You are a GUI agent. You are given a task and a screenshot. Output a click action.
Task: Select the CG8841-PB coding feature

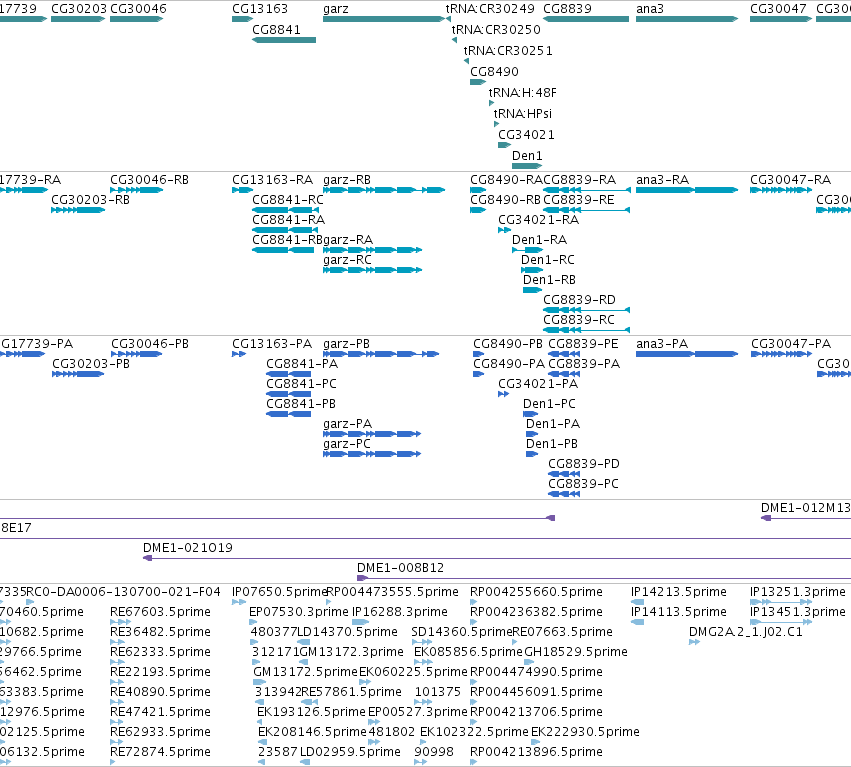(289, 414)
